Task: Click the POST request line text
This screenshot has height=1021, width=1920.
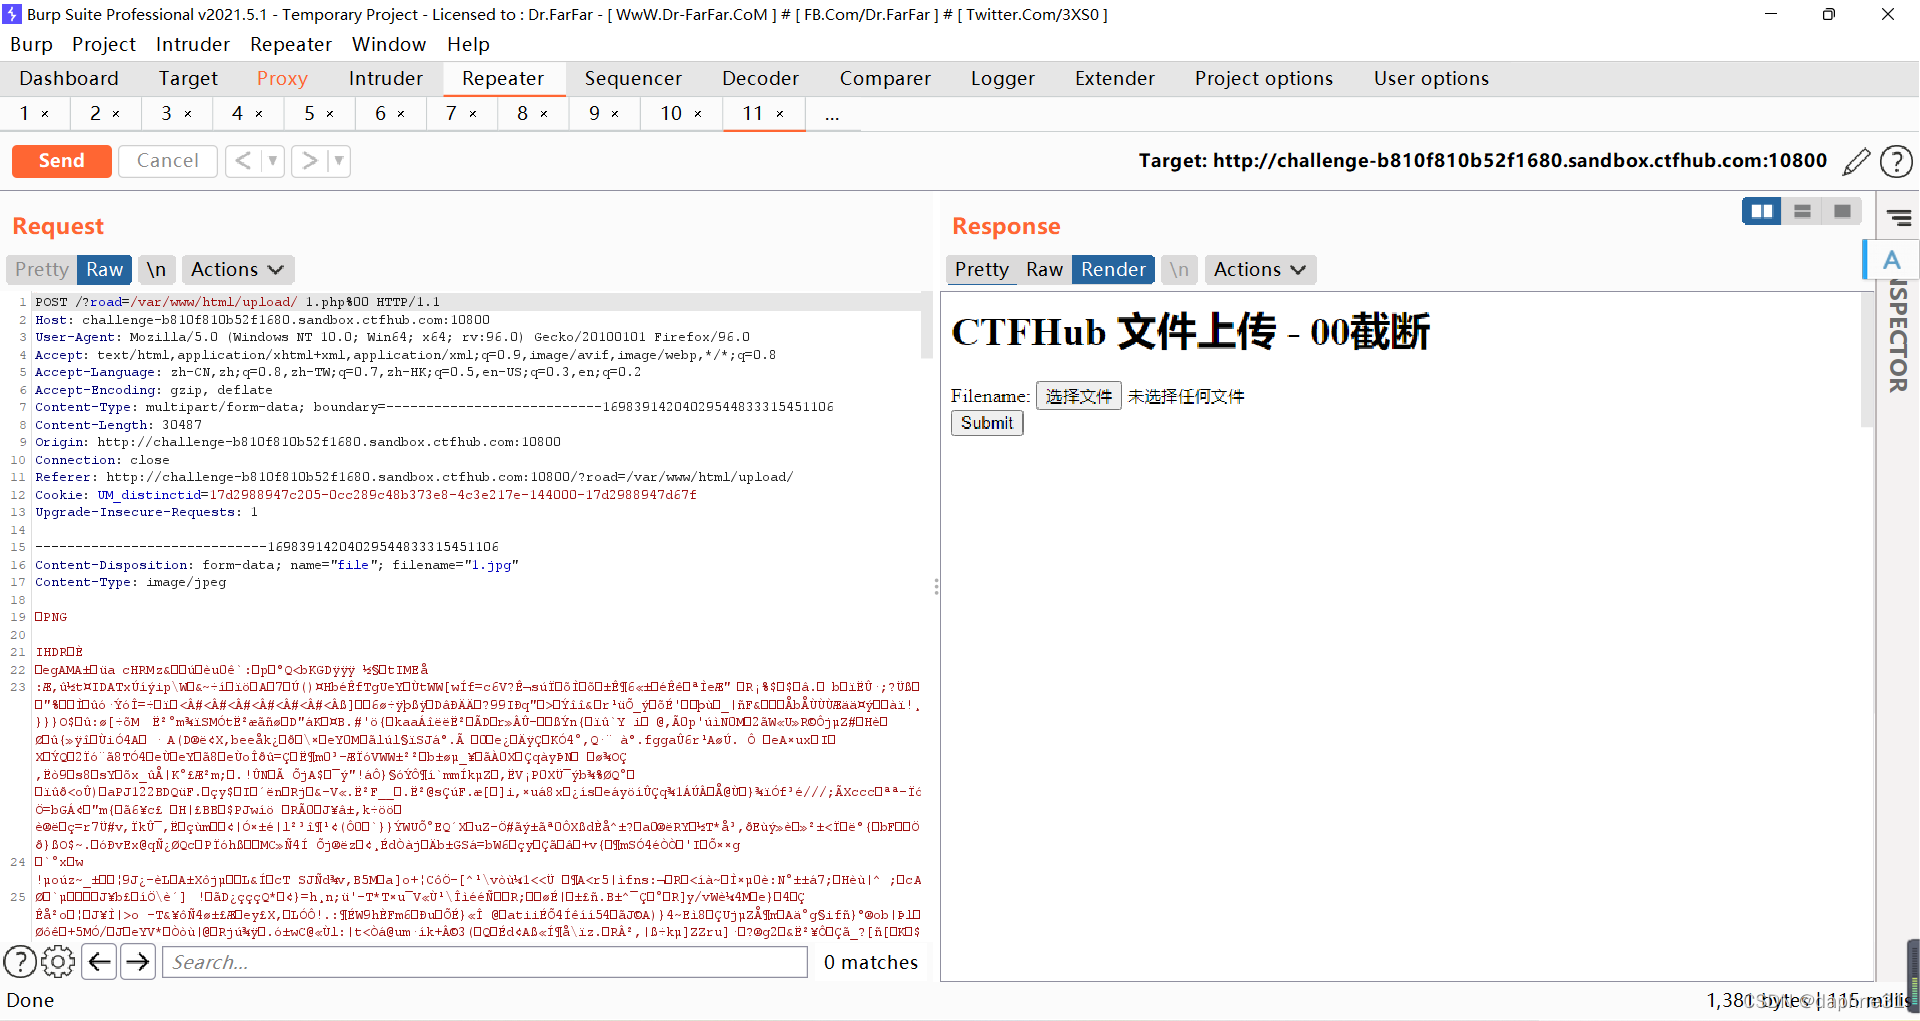Action: click(x=238, y=302)
